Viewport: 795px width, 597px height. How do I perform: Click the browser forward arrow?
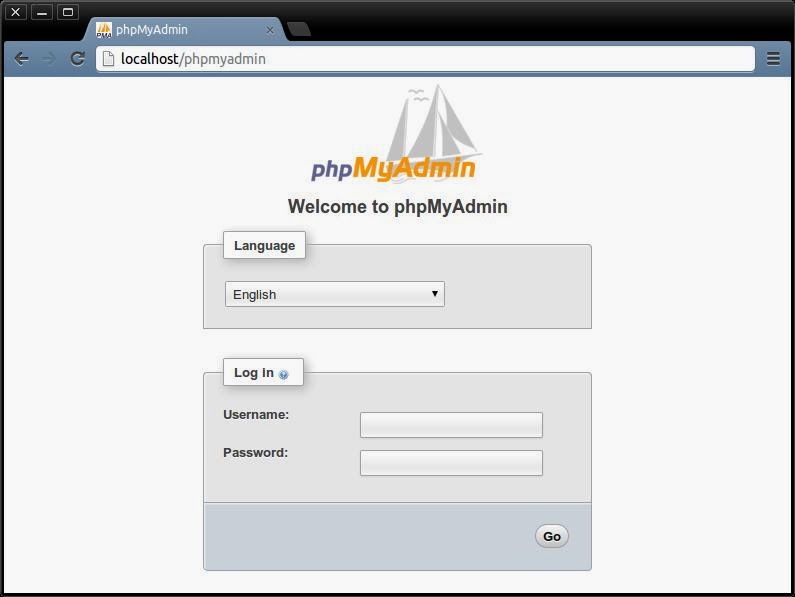pos(49,59)
